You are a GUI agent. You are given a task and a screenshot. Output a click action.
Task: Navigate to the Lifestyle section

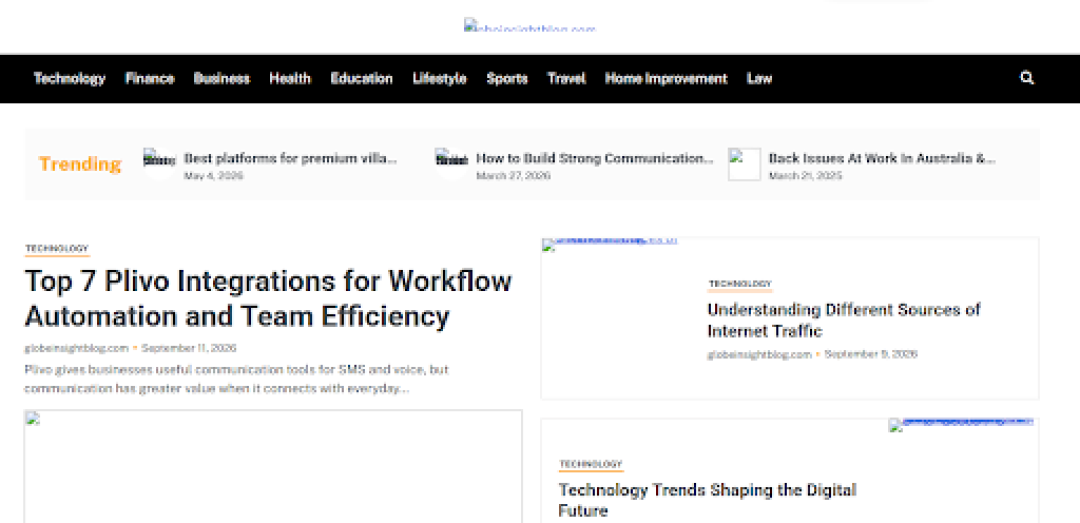(x=439, y=79)
